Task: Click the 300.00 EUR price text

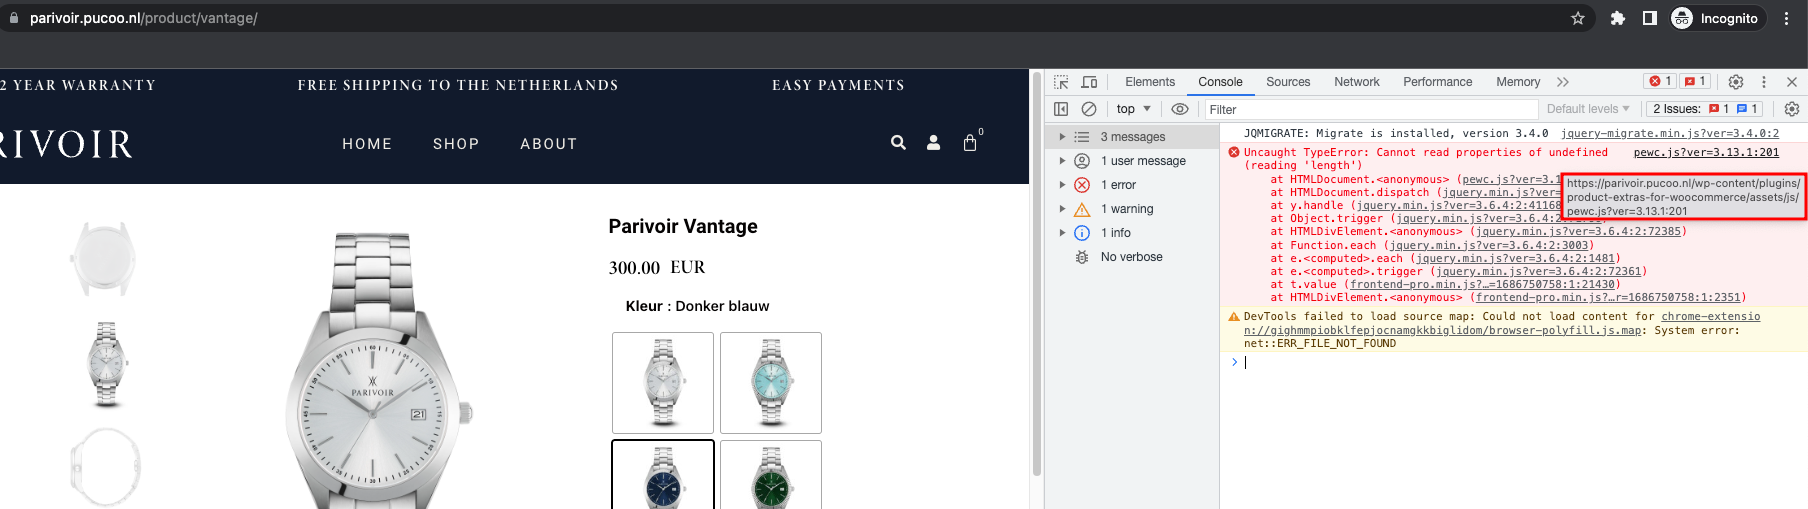Action: tap(657, 267)
